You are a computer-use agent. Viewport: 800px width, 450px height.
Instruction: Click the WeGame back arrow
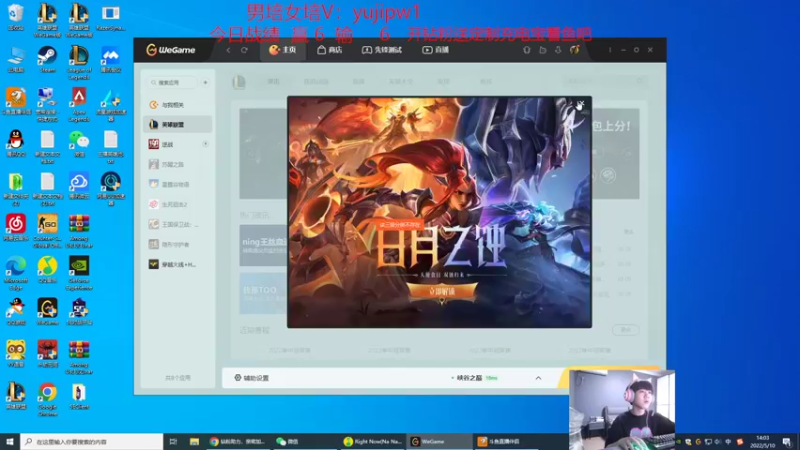(229, 50)
